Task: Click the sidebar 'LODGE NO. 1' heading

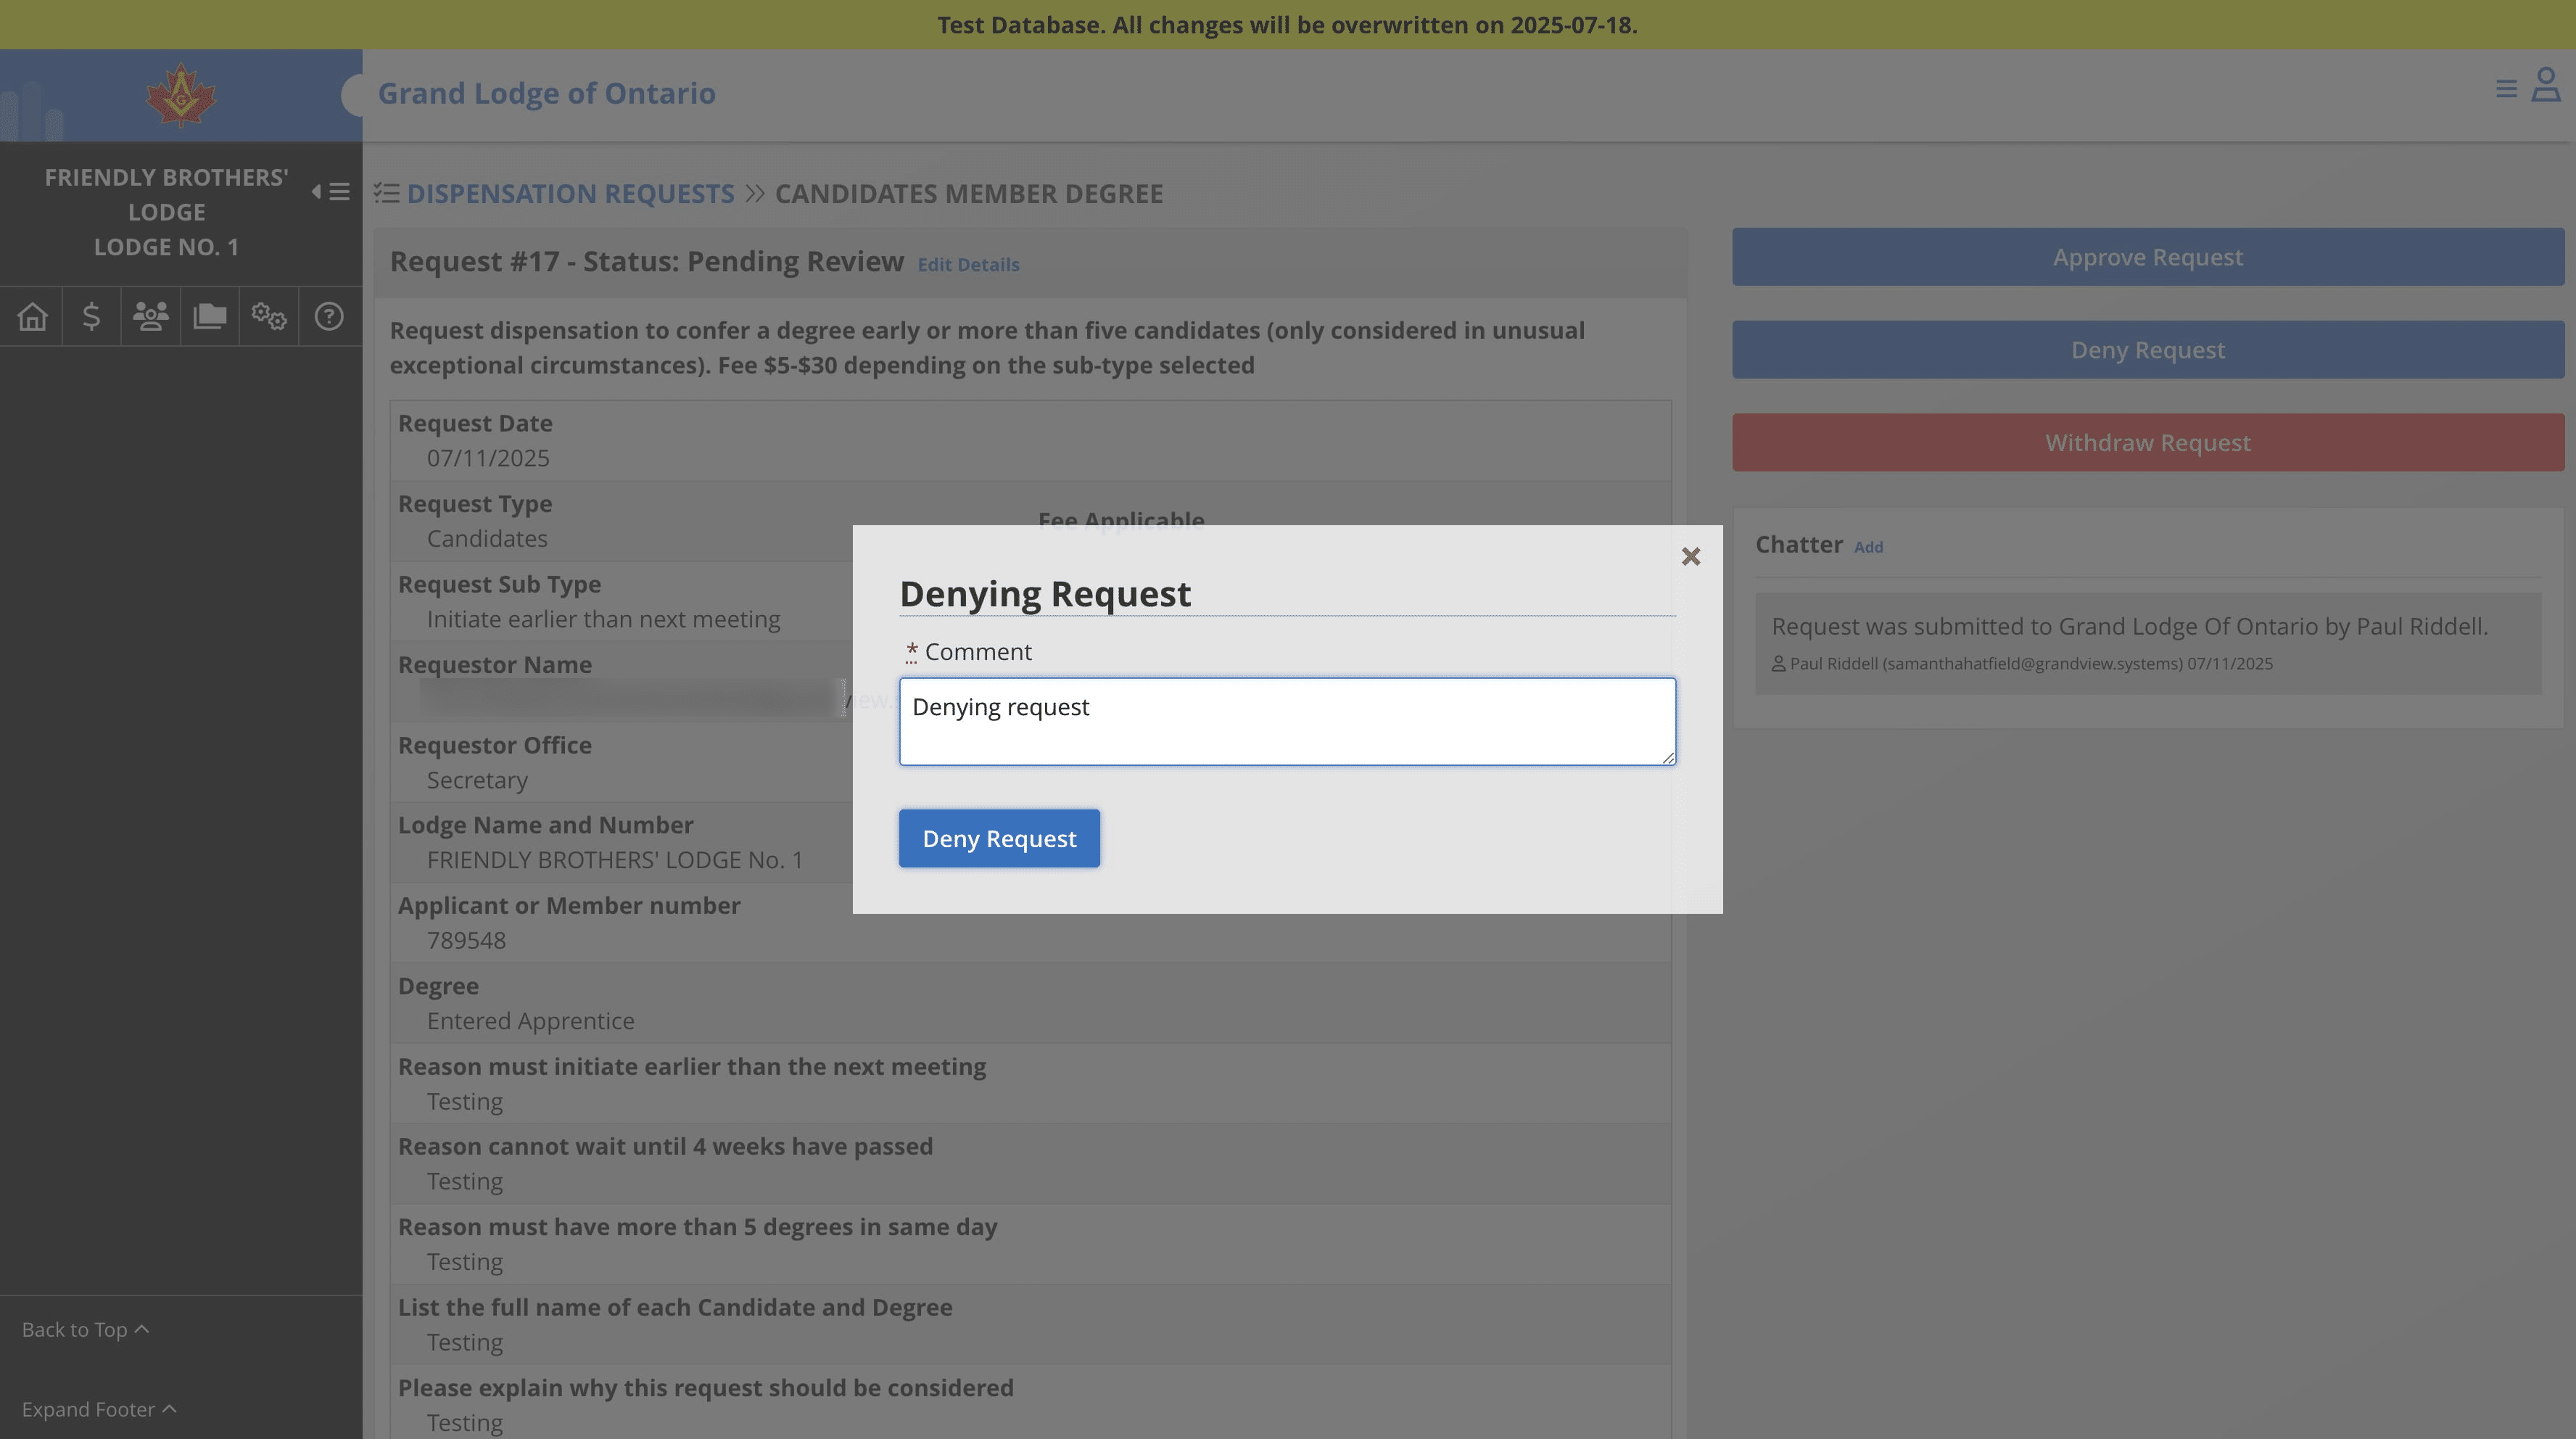Action: click(x=166, y=247)
